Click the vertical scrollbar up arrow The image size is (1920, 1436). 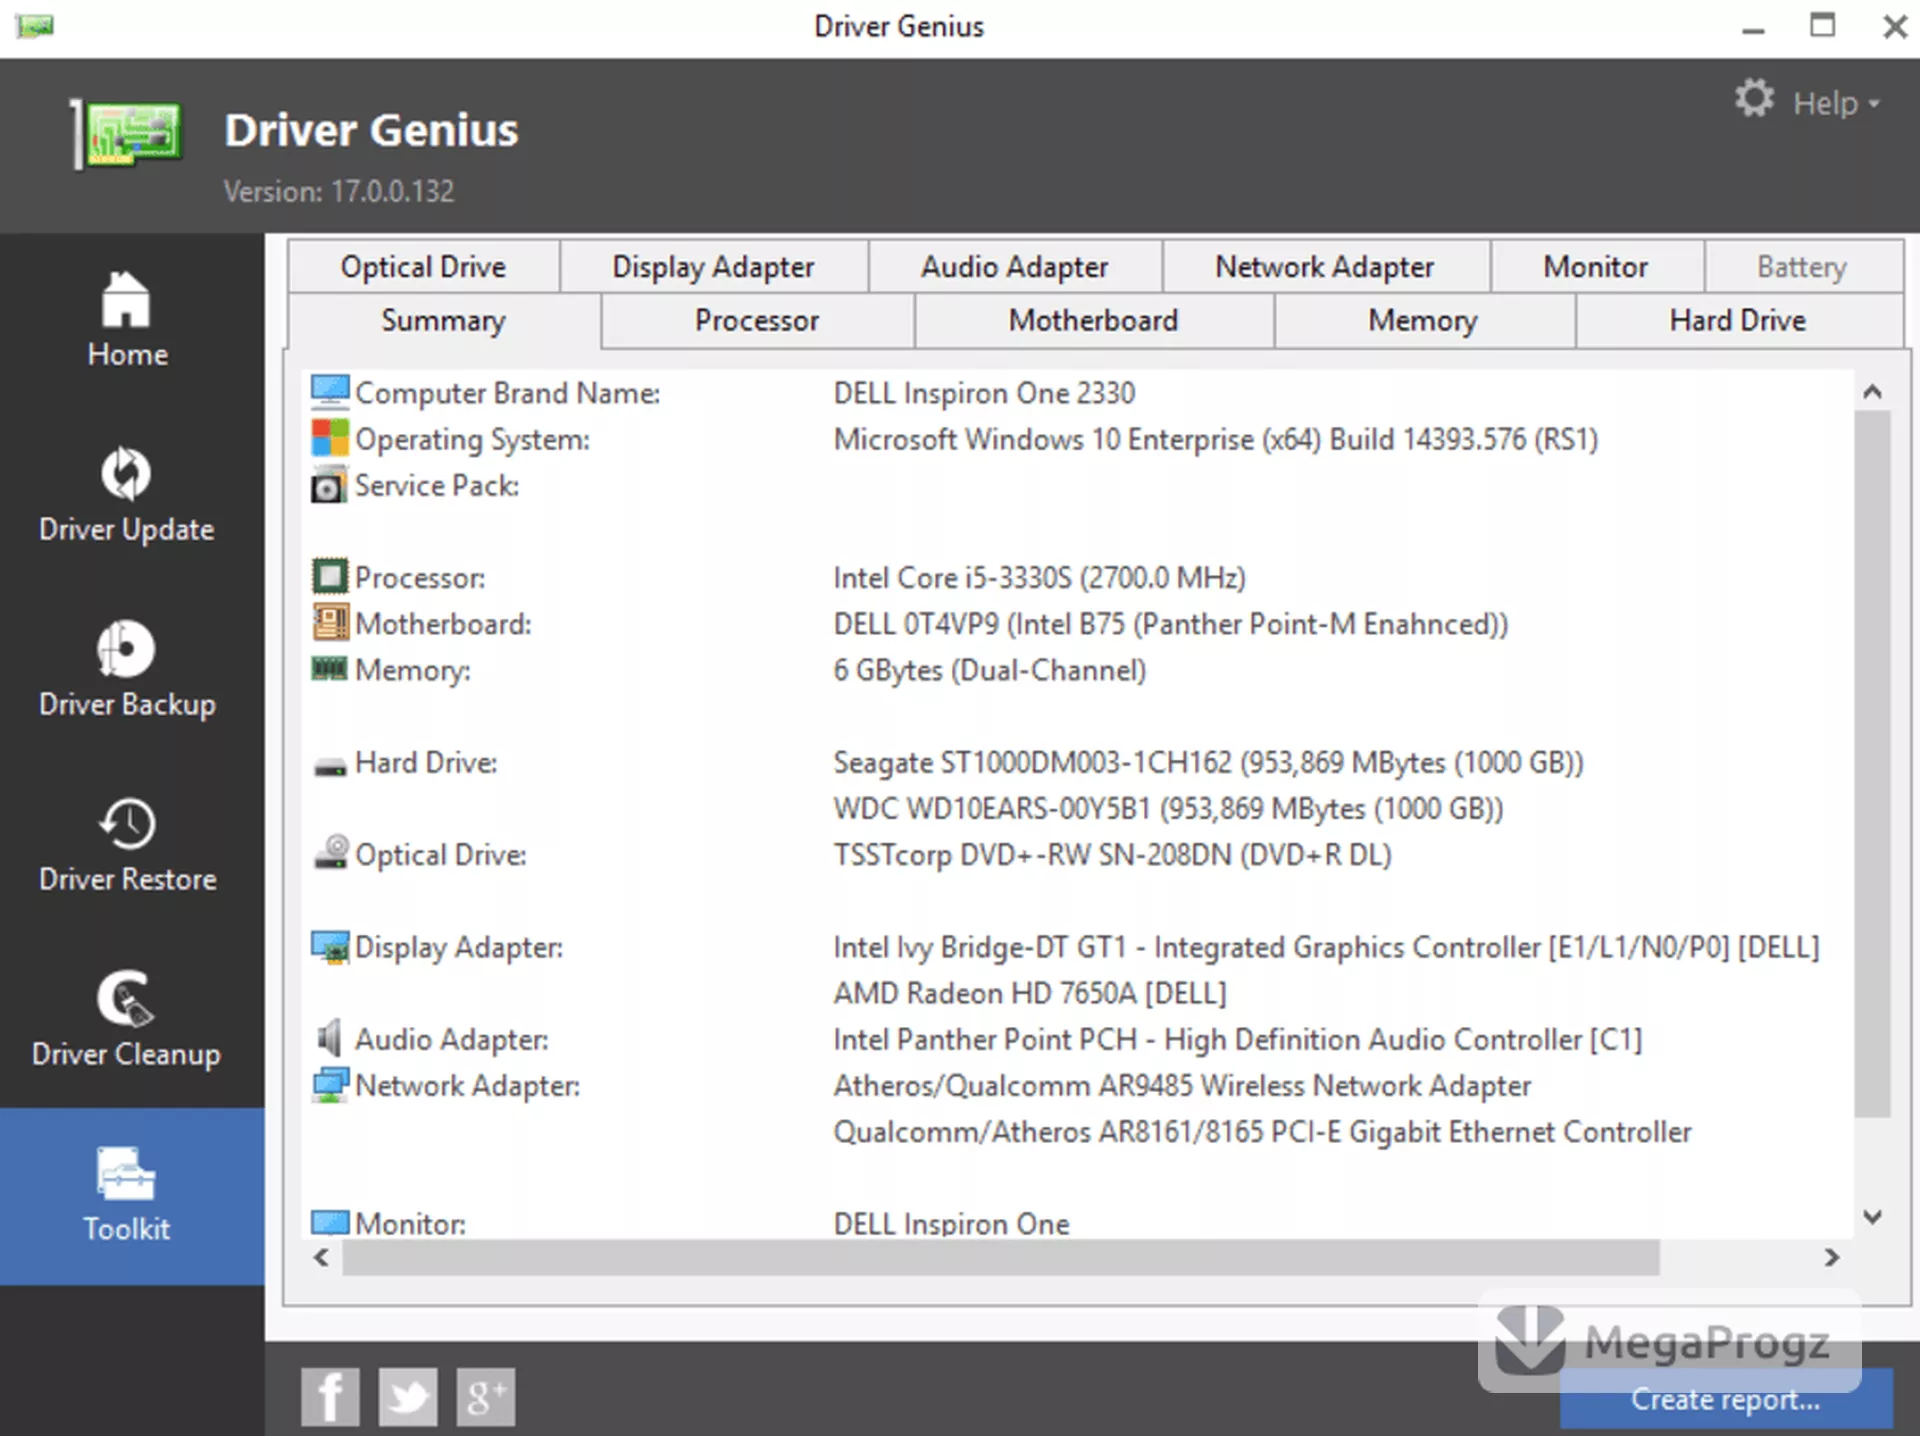tap(1873, 392)
